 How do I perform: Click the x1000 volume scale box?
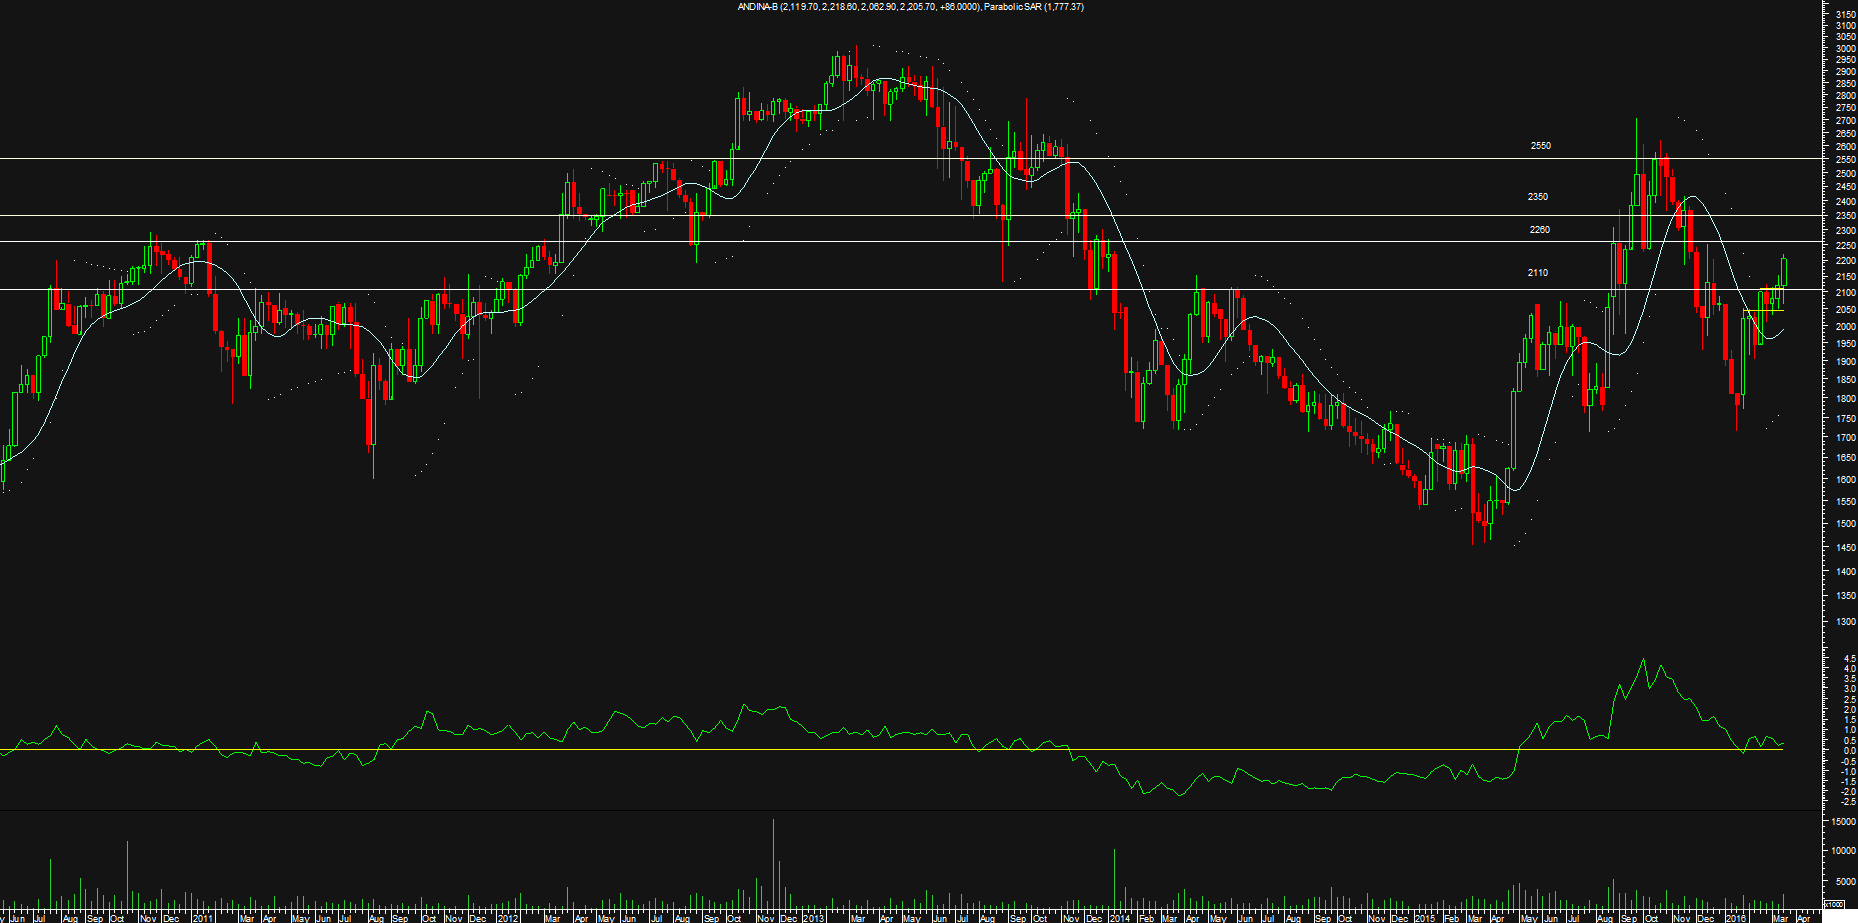[x=1834, y=904]
